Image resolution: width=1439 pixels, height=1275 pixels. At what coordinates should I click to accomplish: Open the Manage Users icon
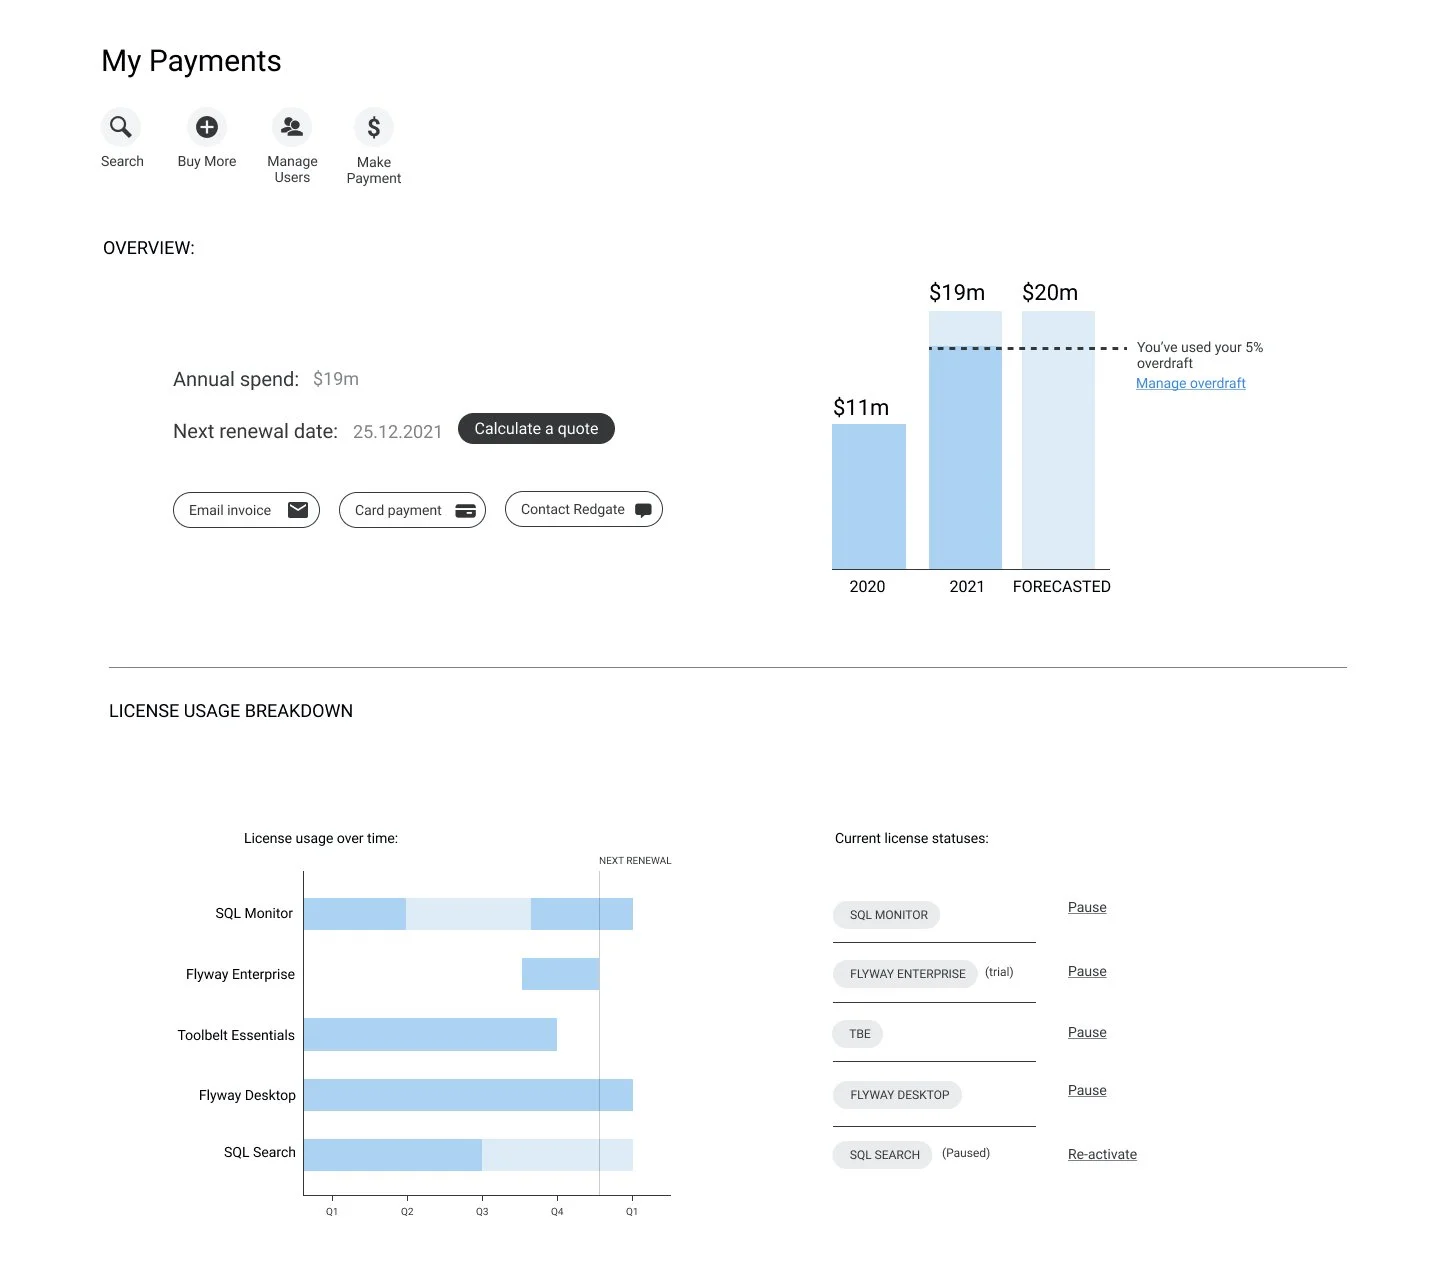point(292,127)
